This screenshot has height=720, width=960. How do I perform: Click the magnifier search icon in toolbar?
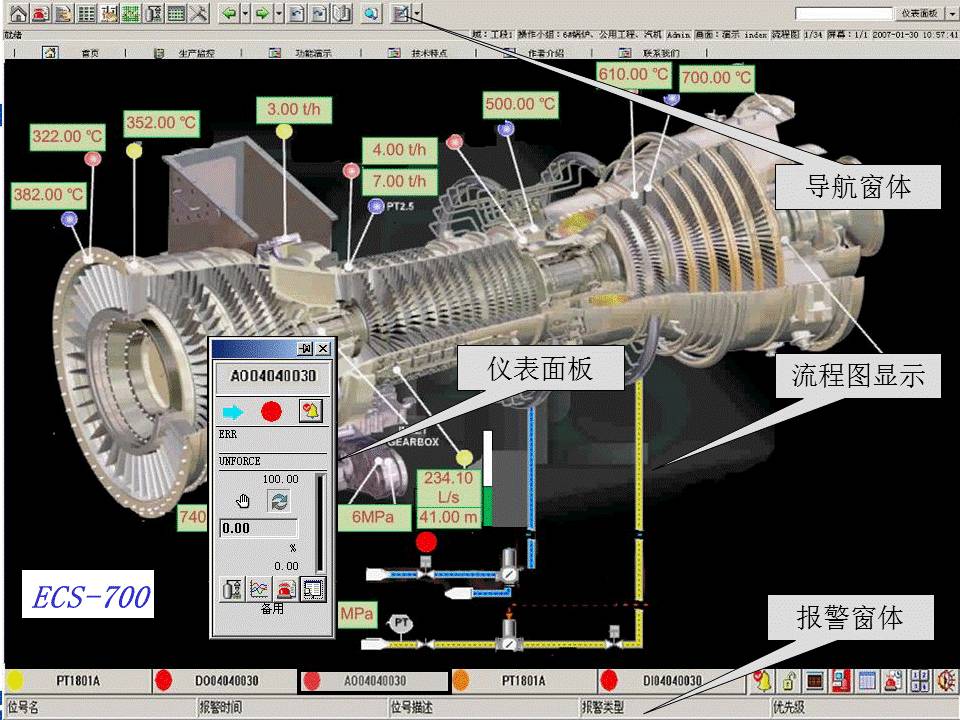[x=370, y=14]
